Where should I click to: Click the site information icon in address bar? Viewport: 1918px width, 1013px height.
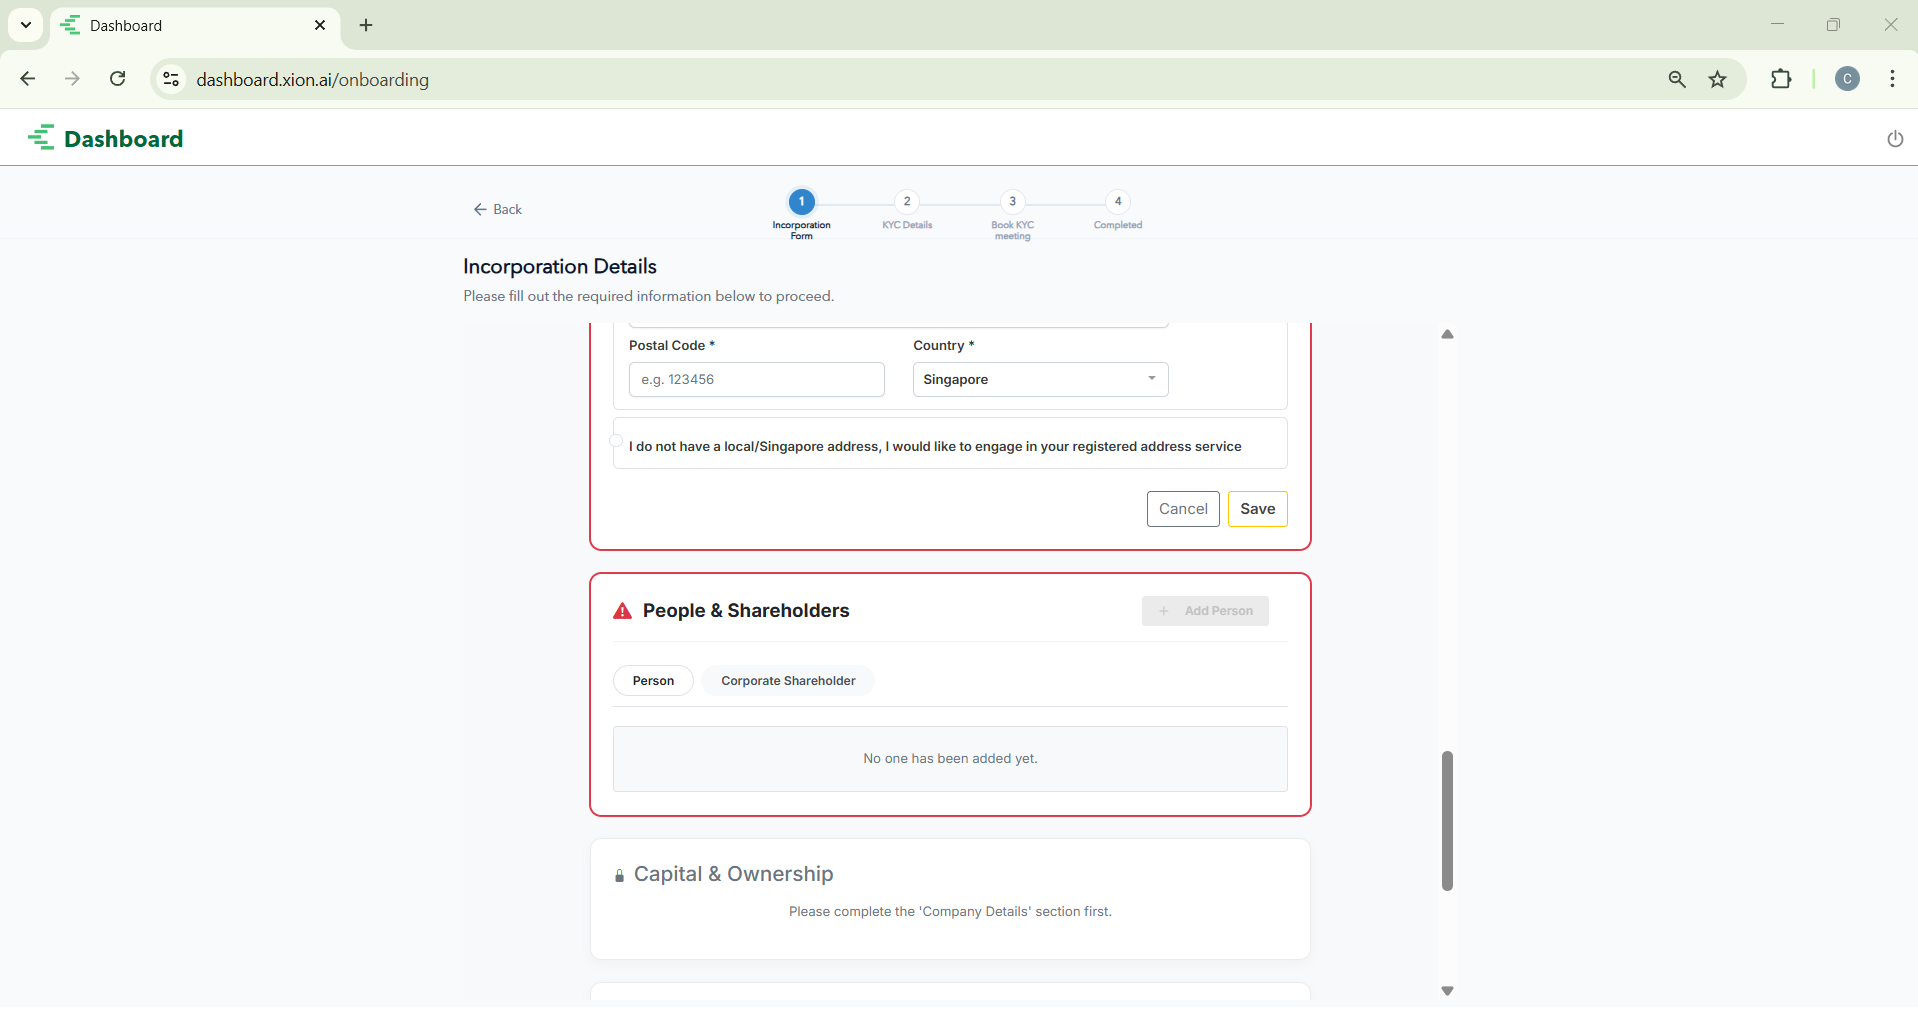(171, 79)
